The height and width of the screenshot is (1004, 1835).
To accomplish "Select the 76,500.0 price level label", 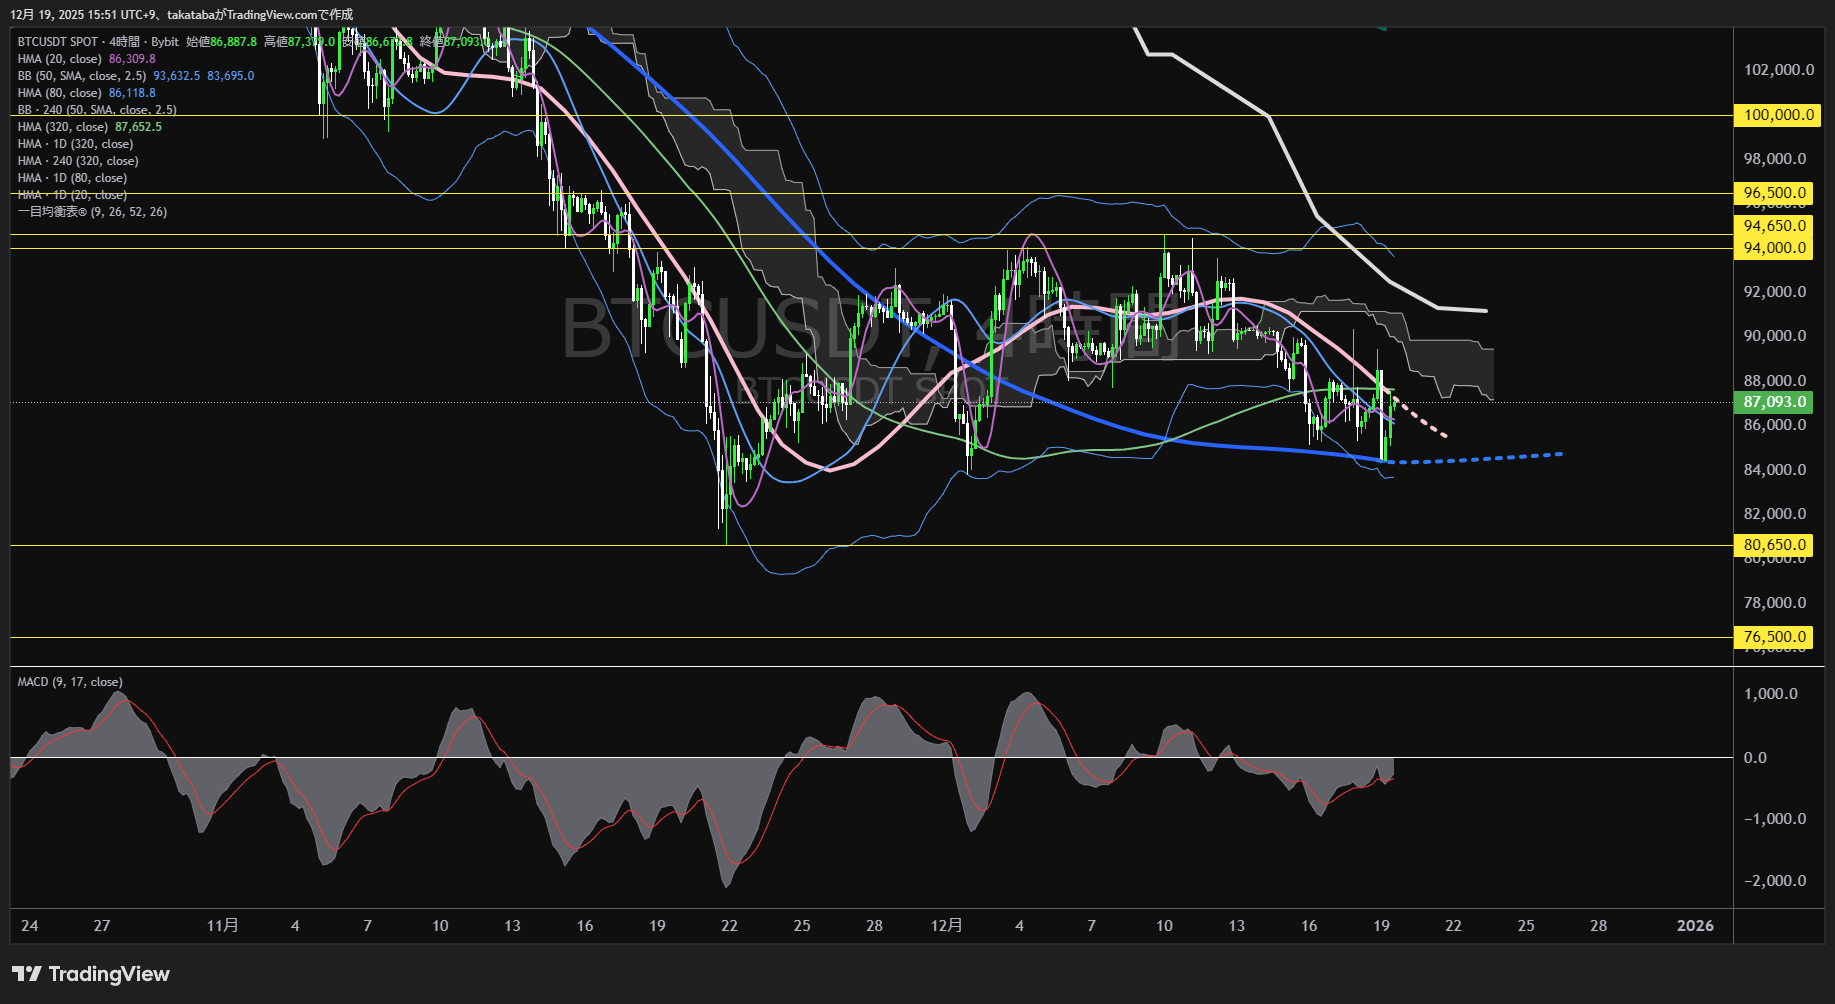I will coord(1775,637).
